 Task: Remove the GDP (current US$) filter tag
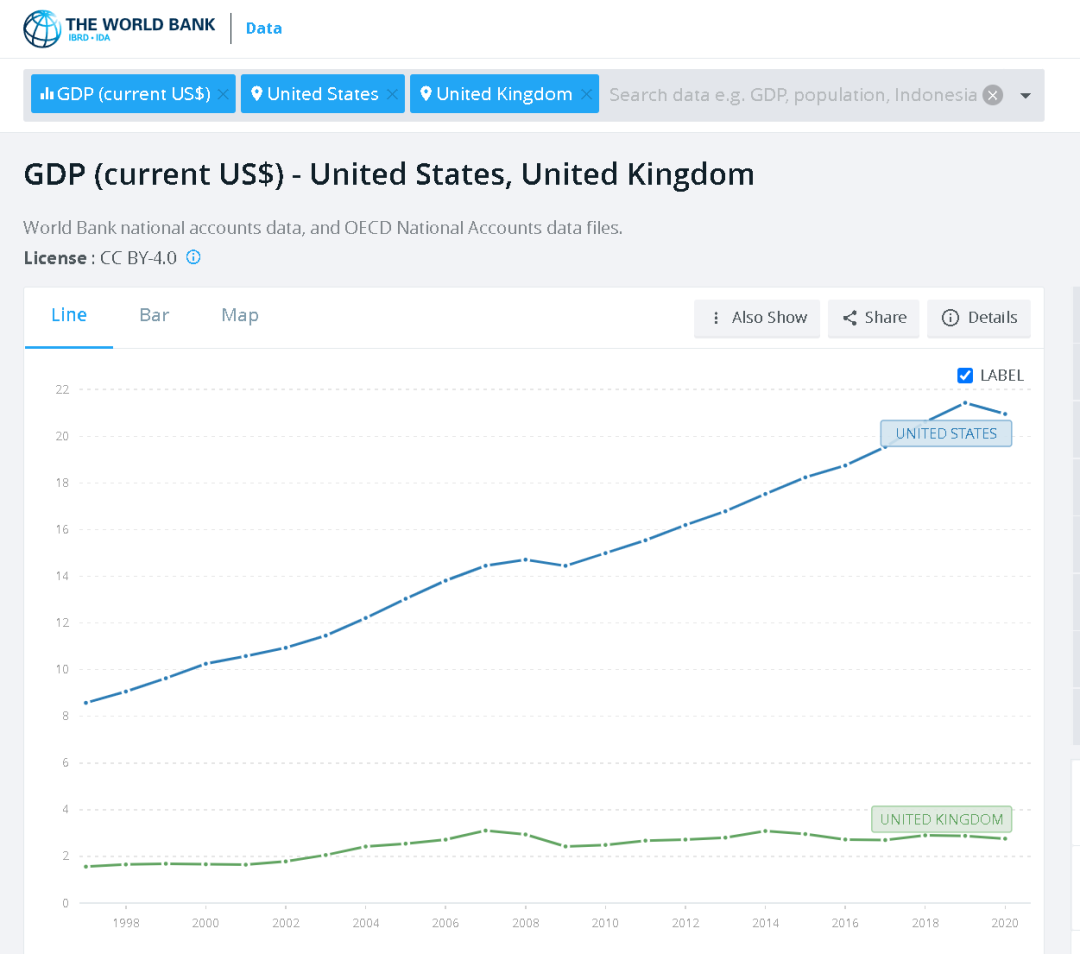222,94
